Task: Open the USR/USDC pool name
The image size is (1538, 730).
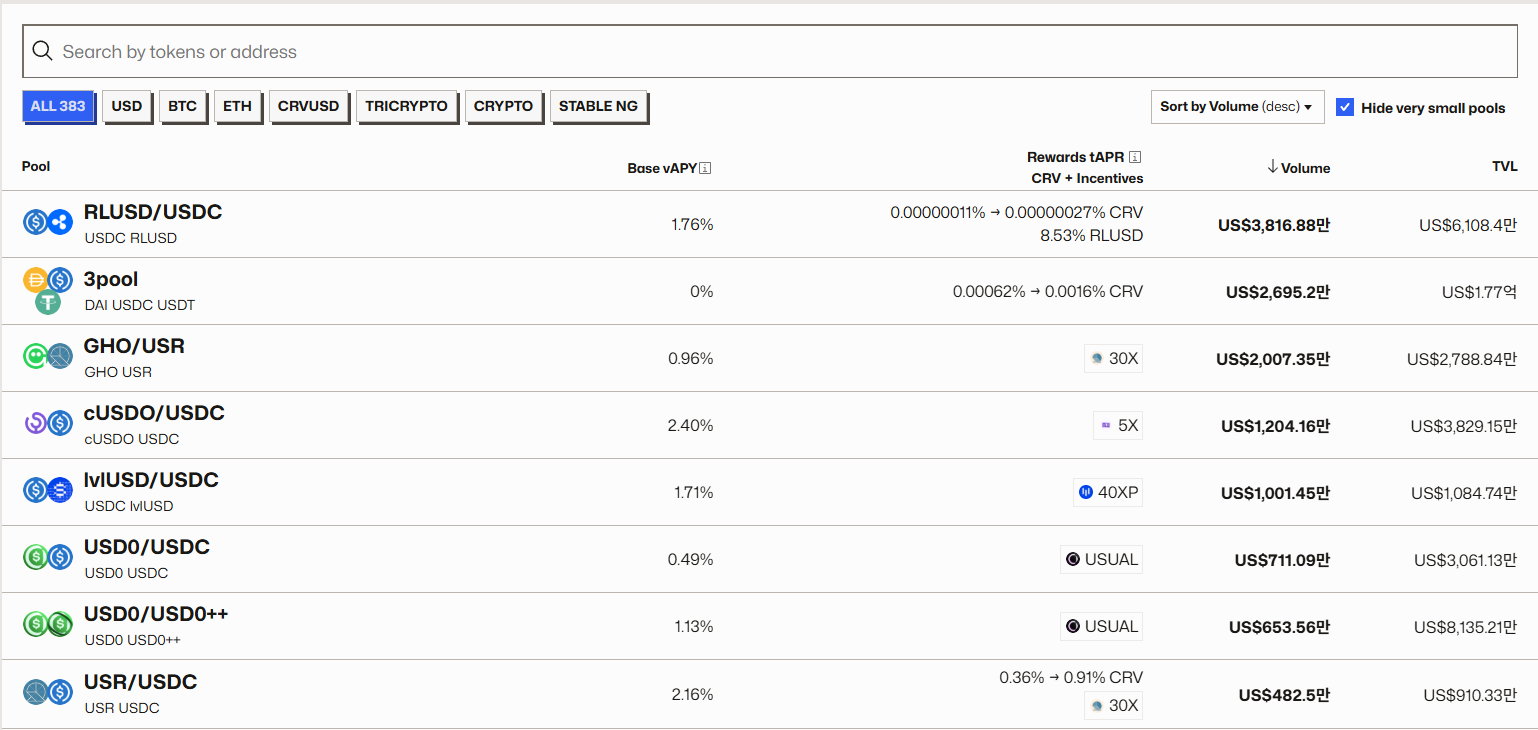Action: 140,682
